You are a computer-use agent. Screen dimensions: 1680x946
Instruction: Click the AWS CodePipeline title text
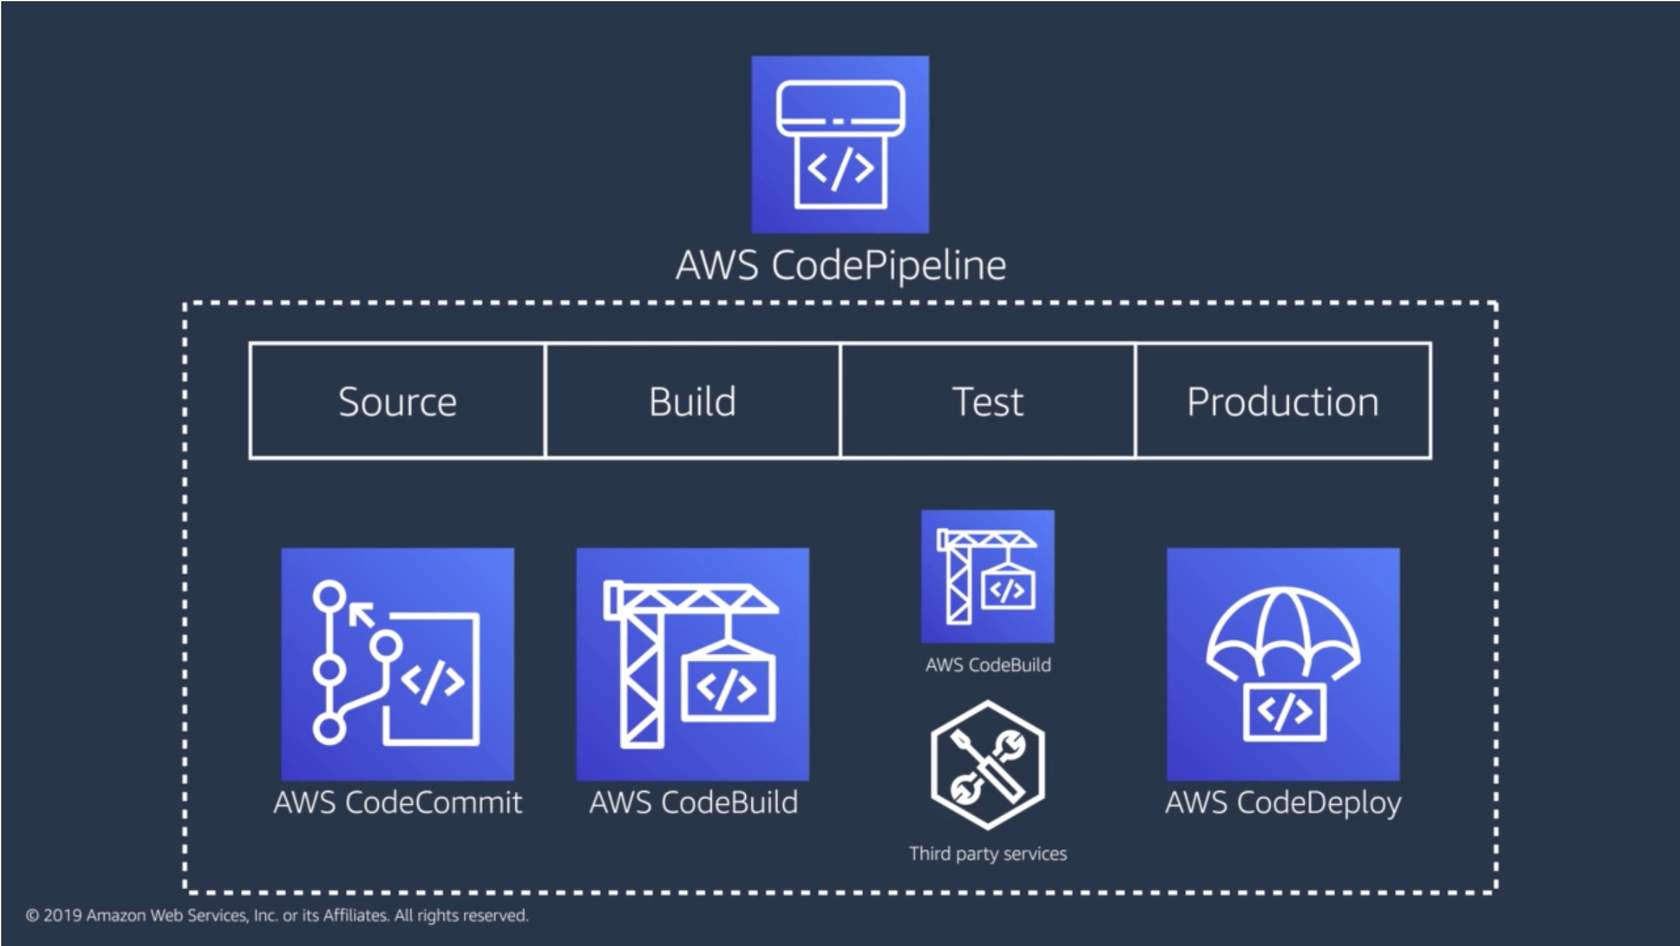pos(840,265)
